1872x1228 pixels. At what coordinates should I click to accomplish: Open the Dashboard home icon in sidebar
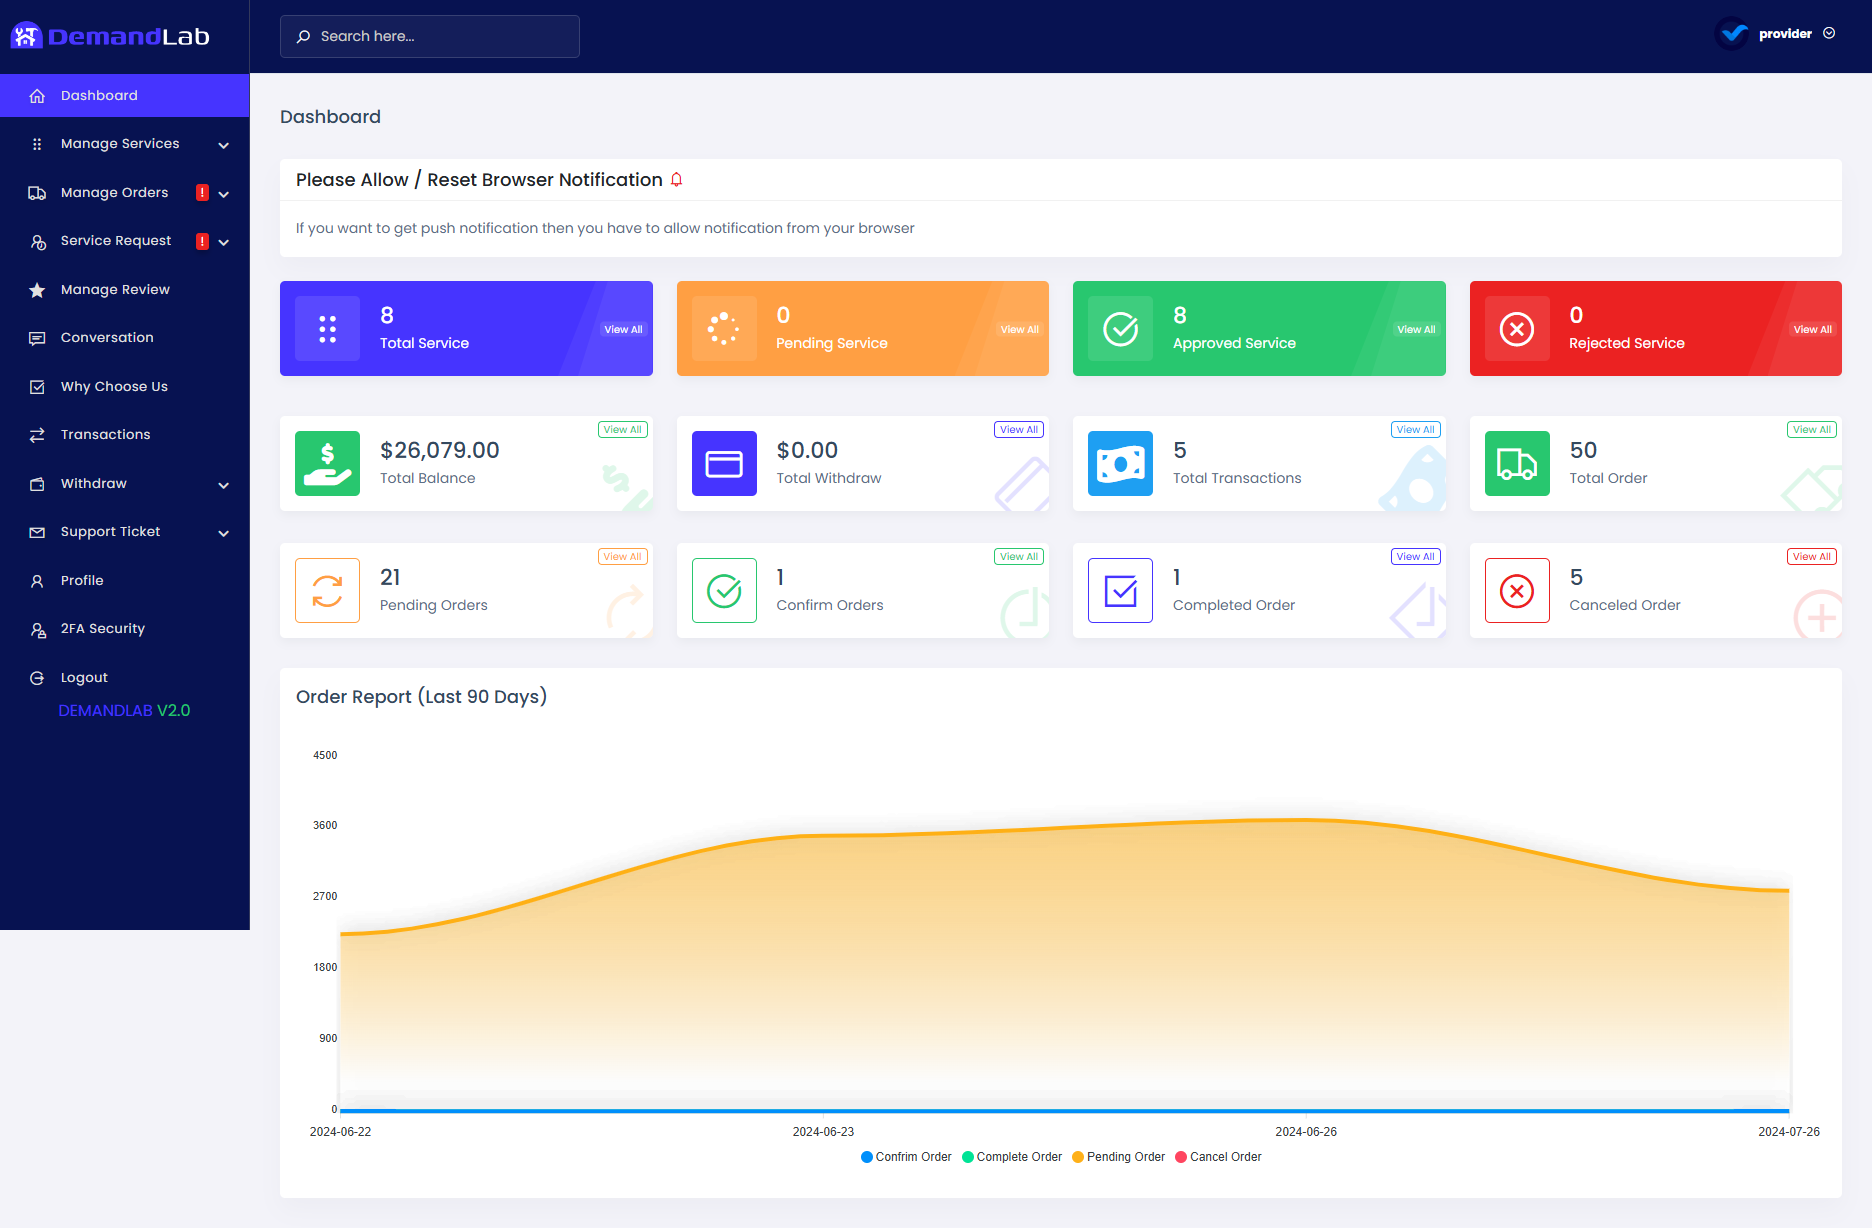(x=37, y=95)
